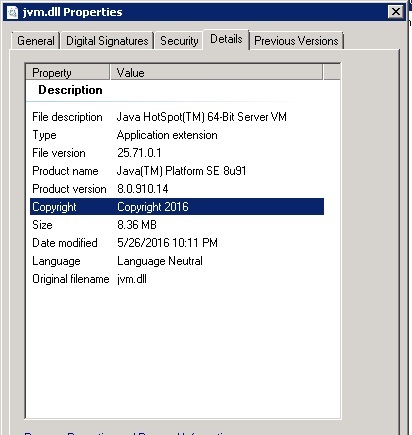Select the File description property row

177,117
